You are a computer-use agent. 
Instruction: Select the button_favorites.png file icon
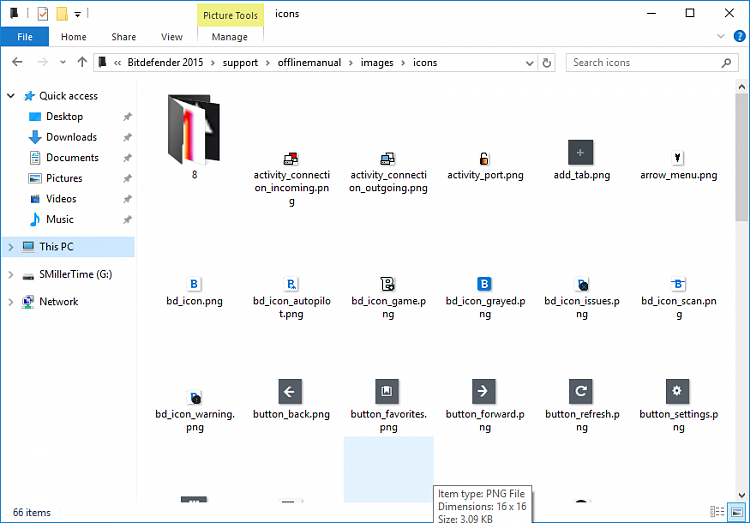click(x=387, y=392)
